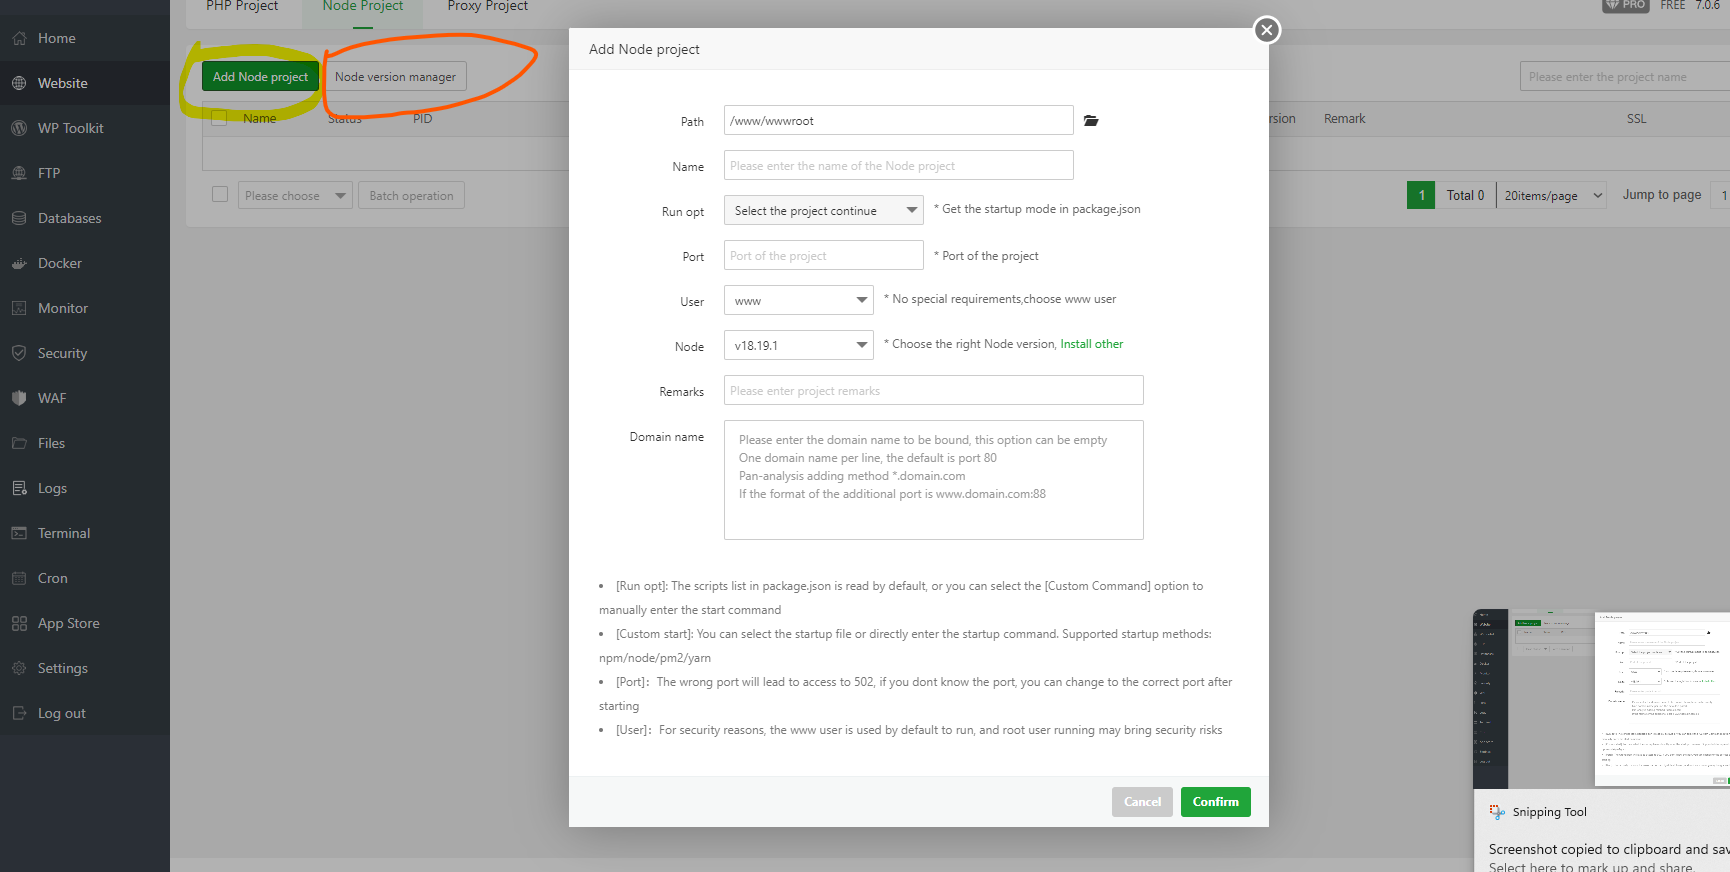This screenshot has height=872, width=1730.
Task: Click the Terminal icon in sidebar
Action: [19, 533]
